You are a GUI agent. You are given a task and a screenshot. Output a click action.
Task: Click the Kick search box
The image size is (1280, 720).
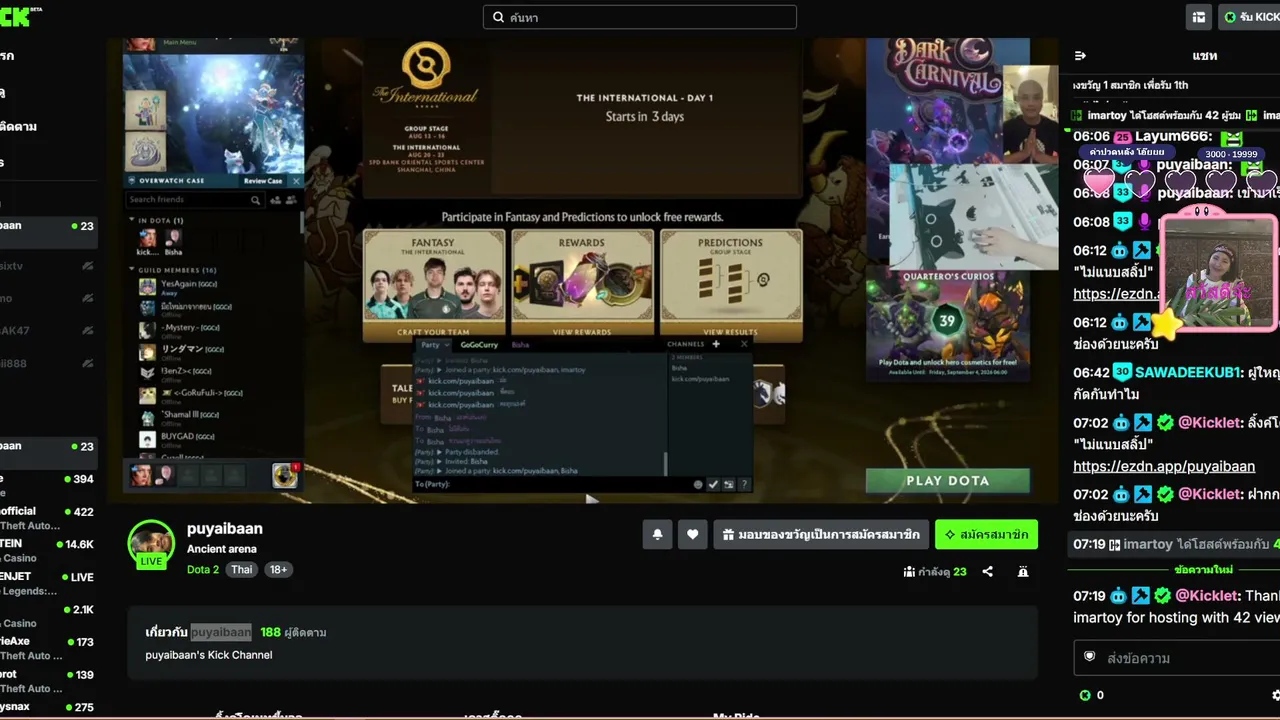(640, 17)
